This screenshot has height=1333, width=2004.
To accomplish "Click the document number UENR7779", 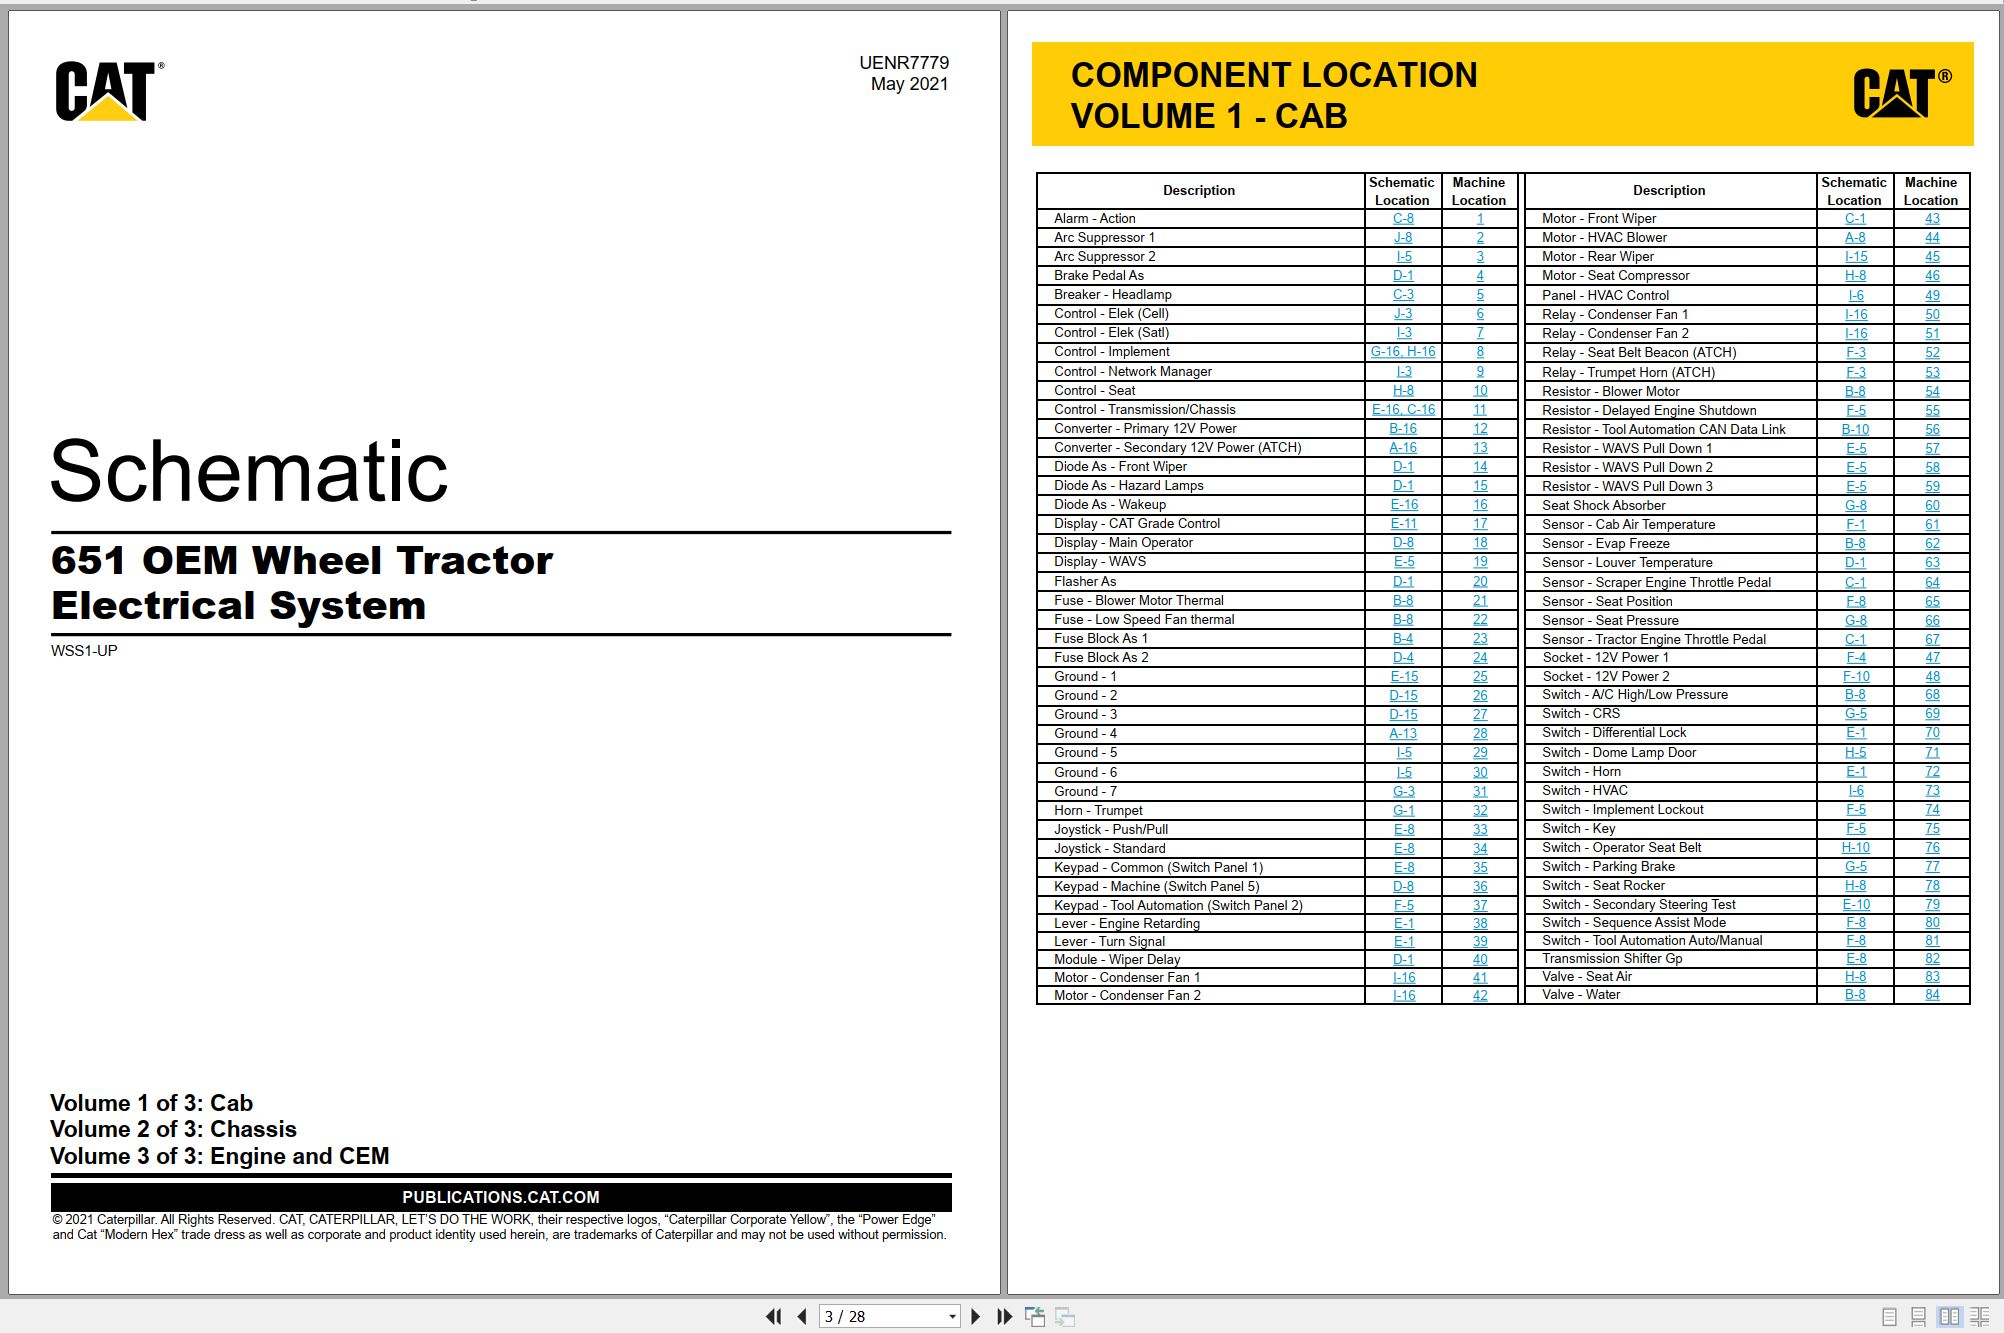I will tap(904, 62).
